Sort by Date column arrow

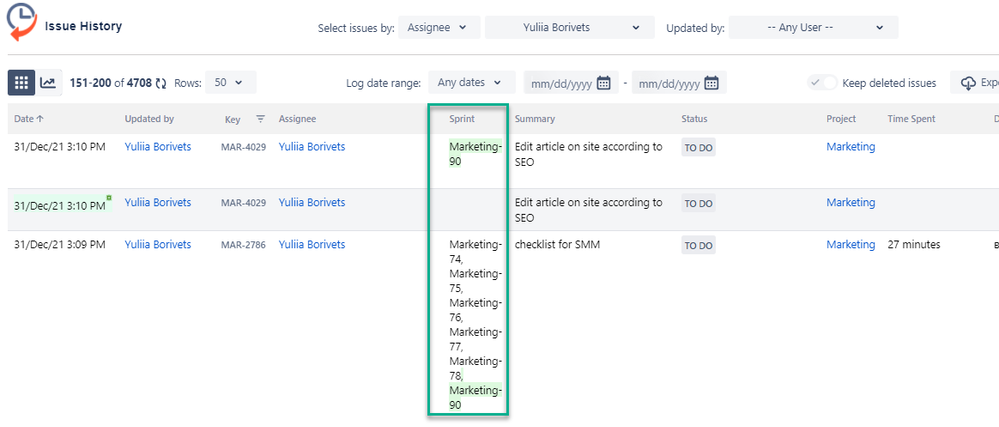point(41,119)
